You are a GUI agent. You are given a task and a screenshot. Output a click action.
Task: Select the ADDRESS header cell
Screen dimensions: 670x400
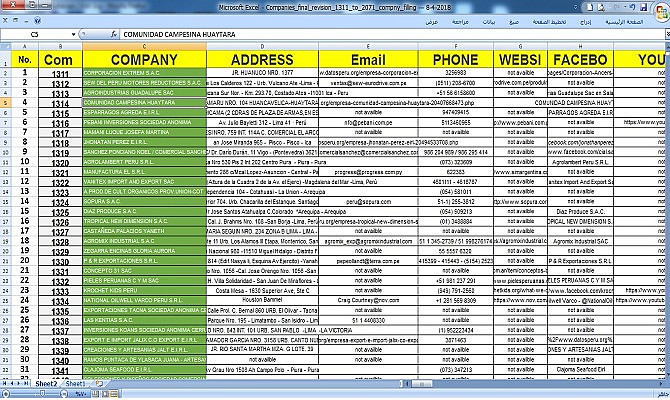[262, 59]
